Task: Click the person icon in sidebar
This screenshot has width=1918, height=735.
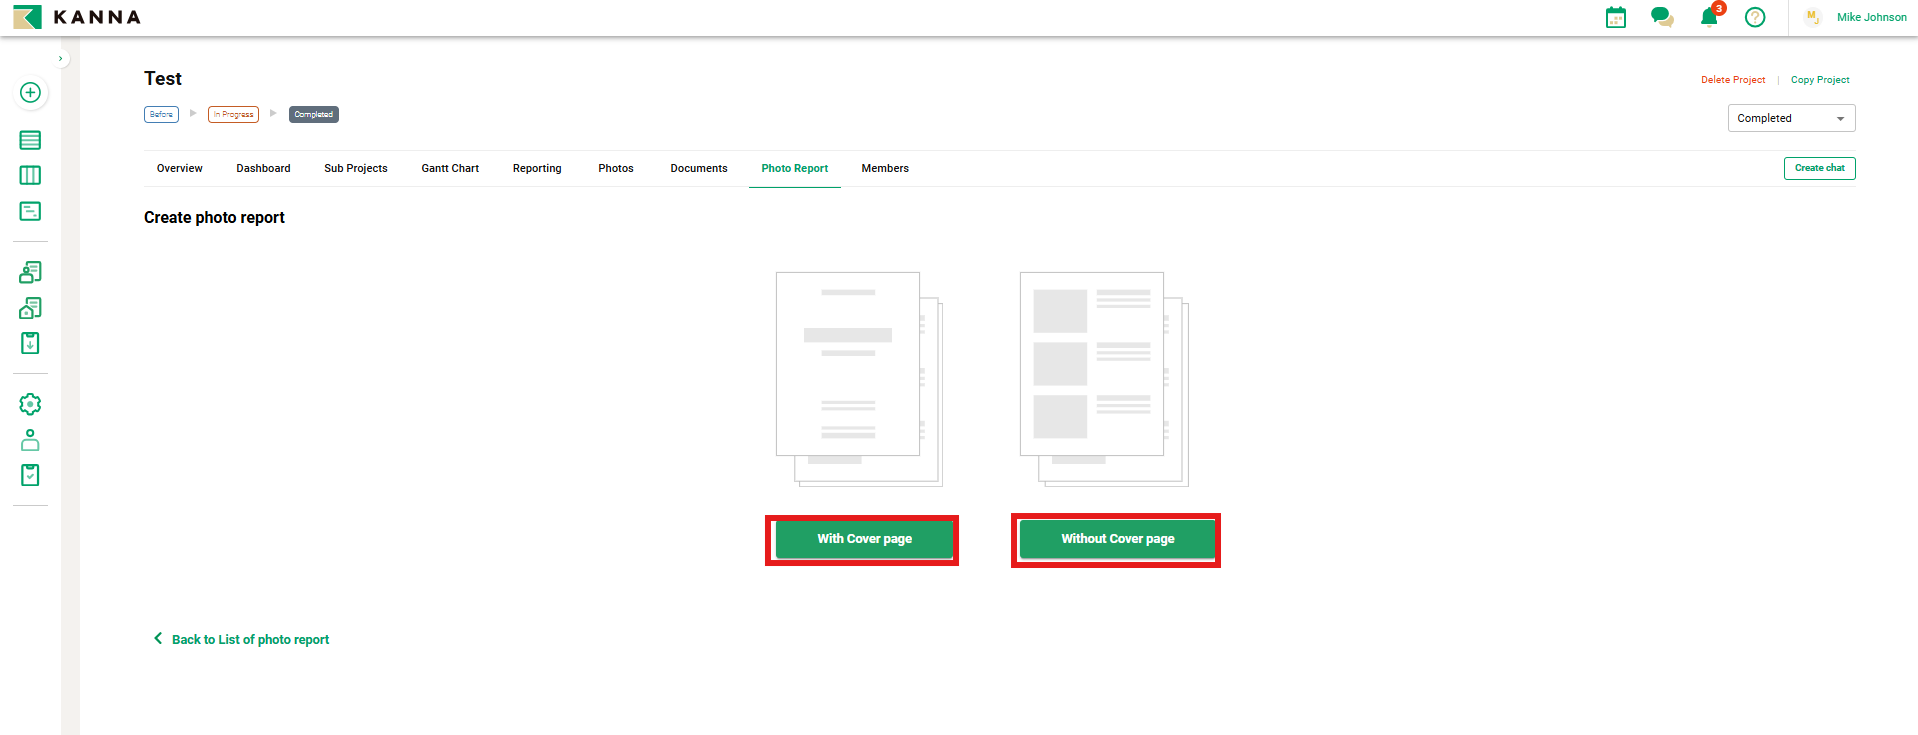Action: coord(30,440)
